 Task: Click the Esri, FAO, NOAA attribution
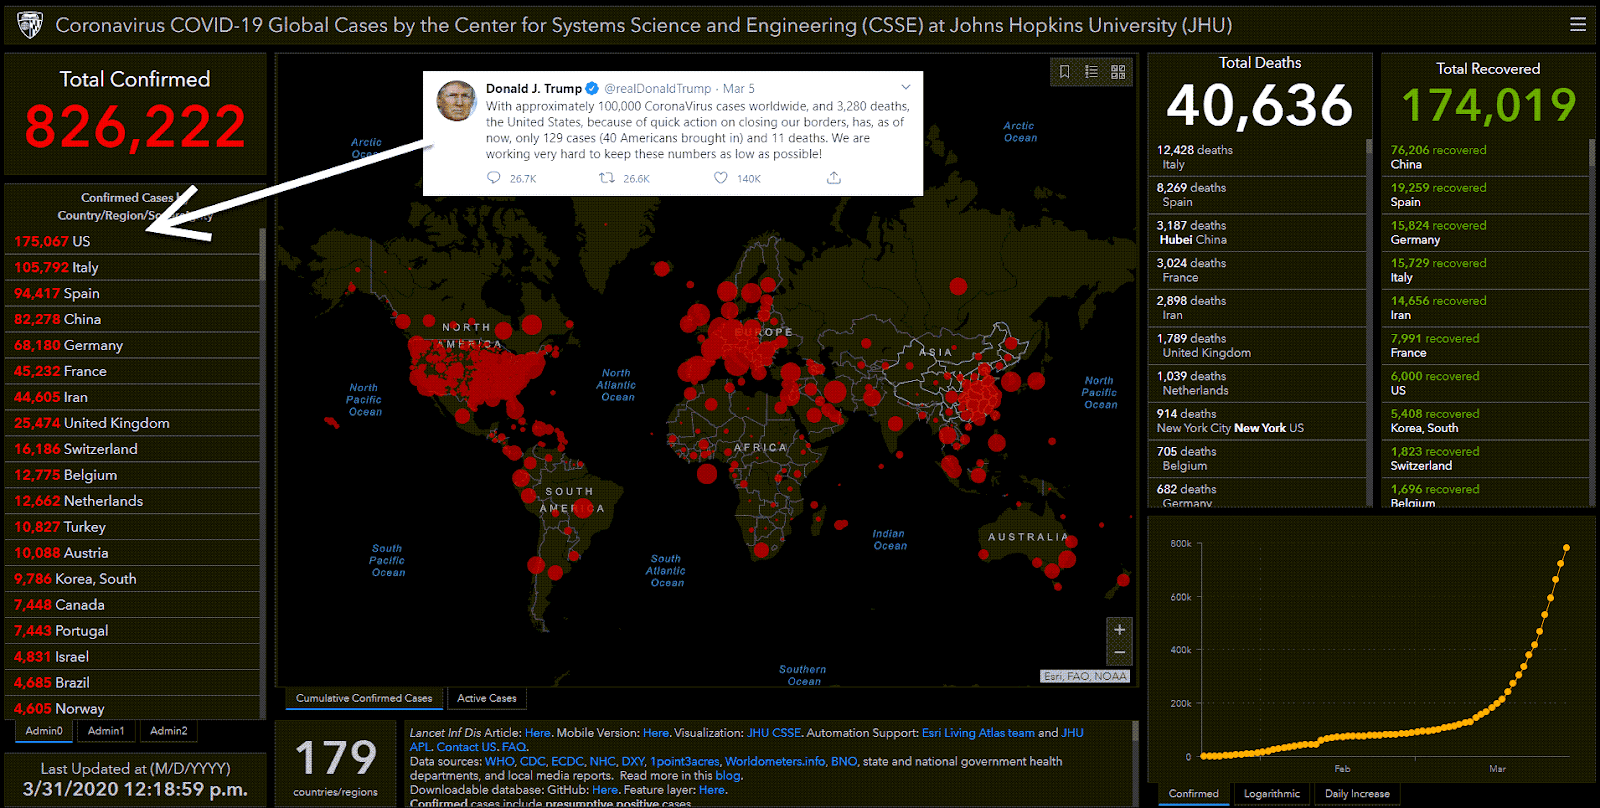(x=1085, y=676)
